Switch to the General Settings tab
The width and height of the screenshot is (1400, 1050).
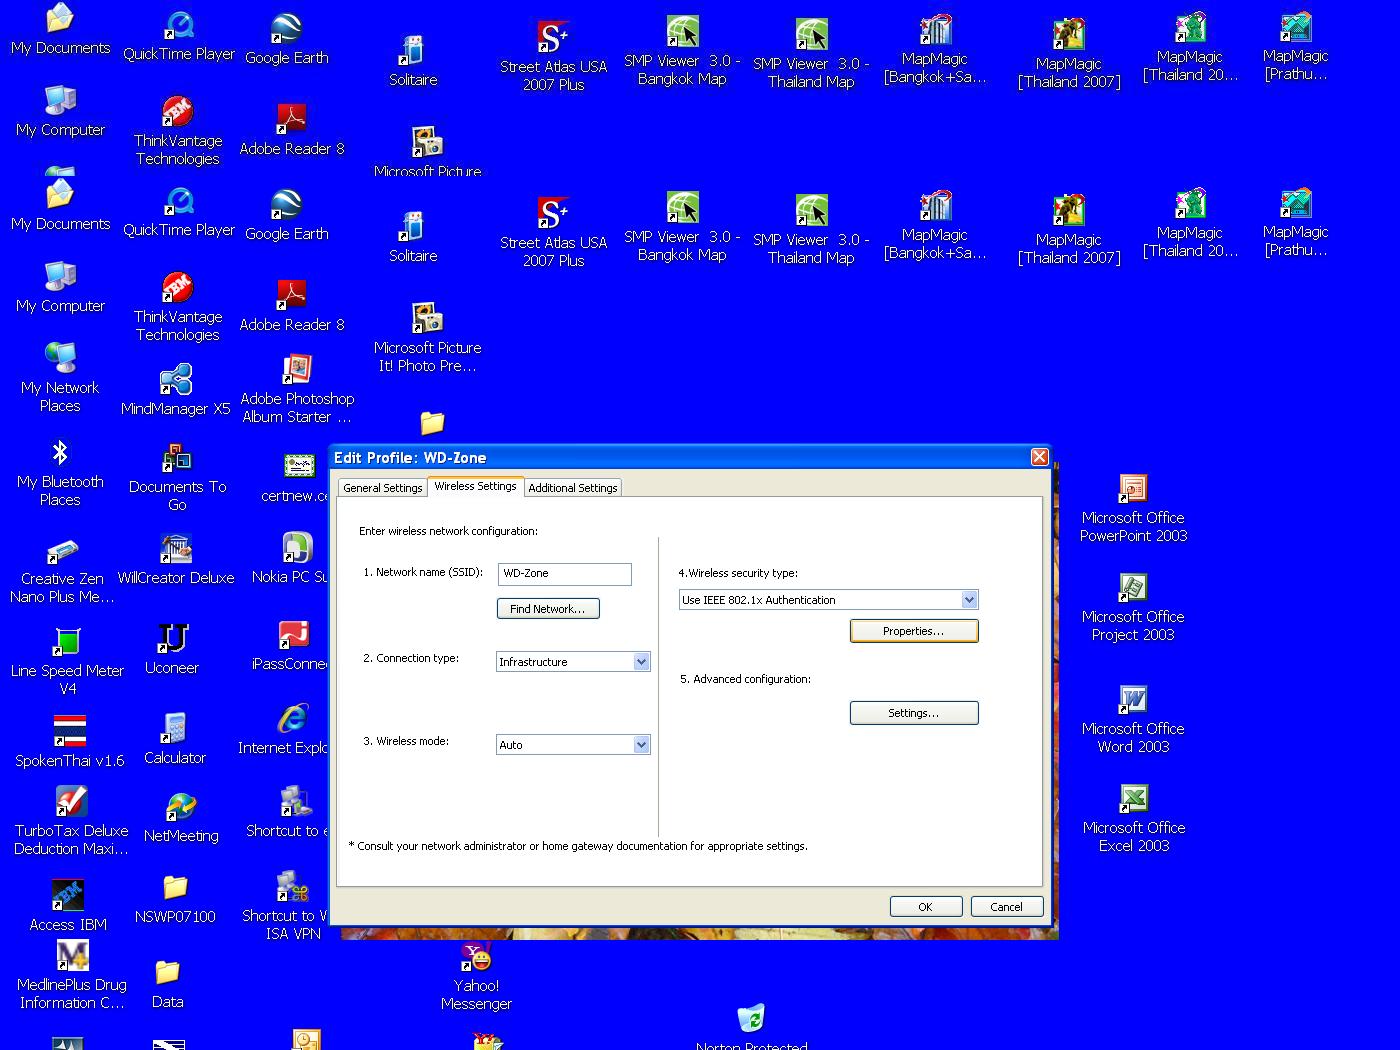pyautogui.click(x=382, y=488)
